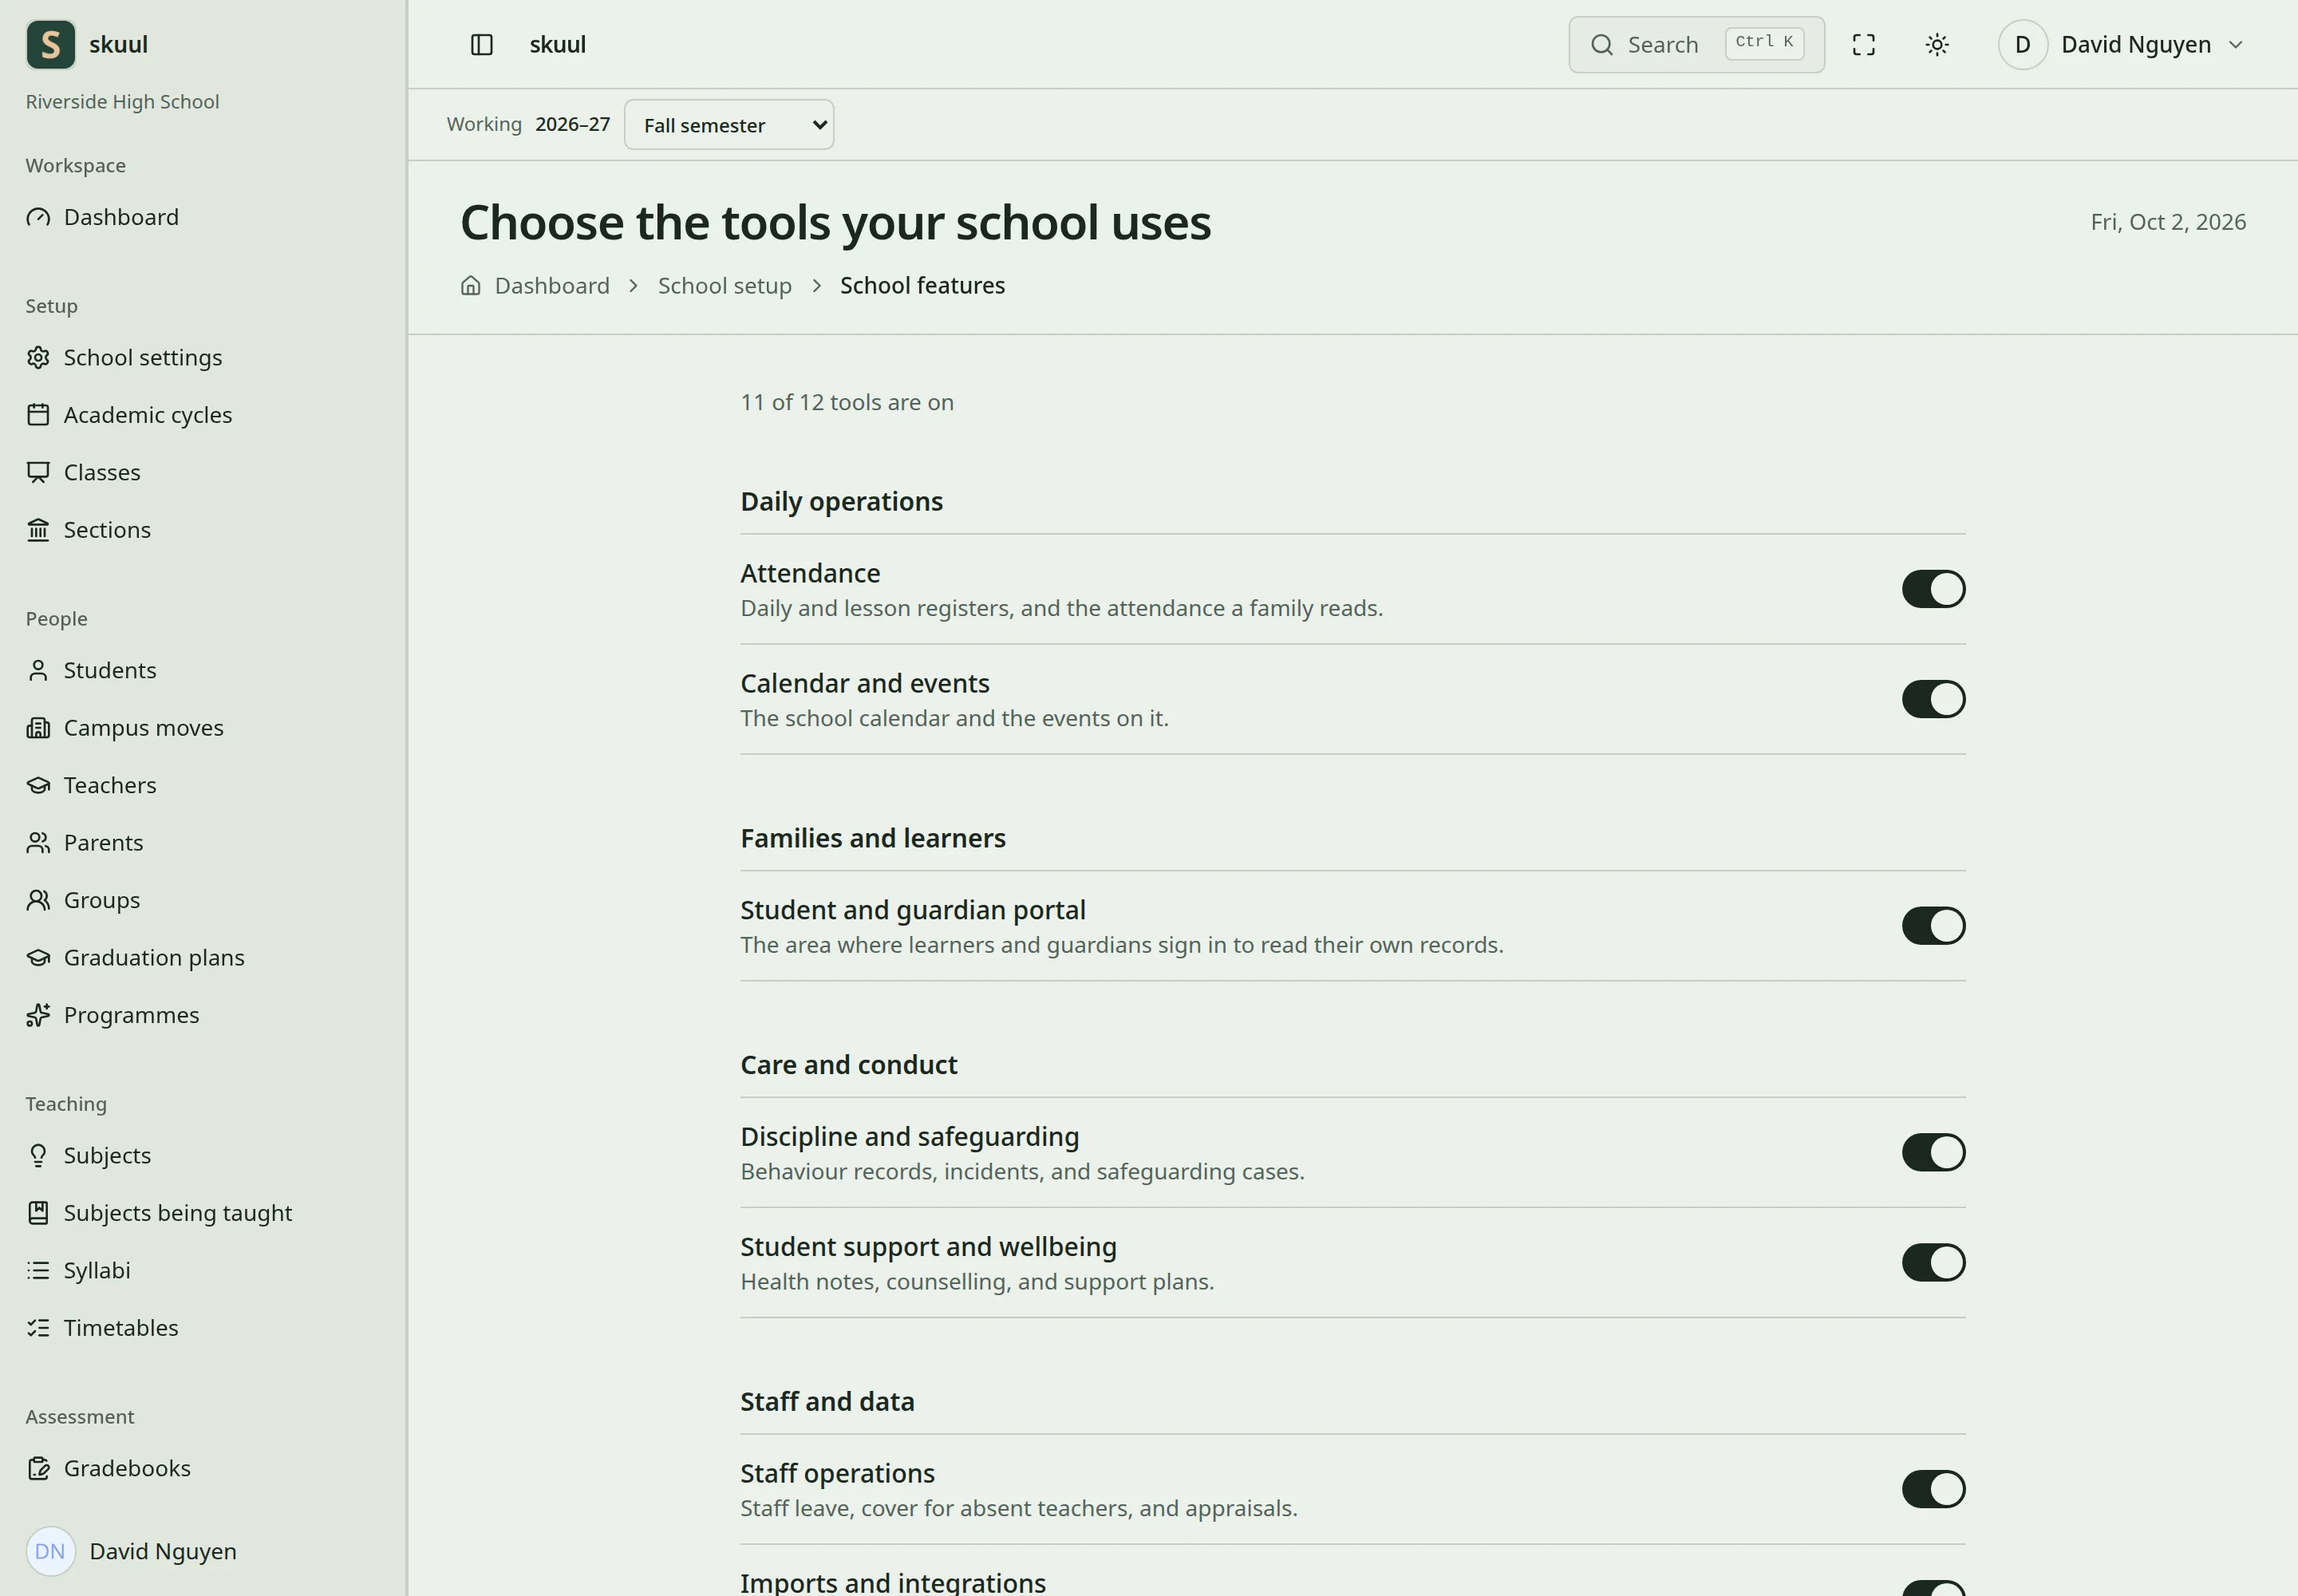Follow the Dashboard breadcrumb link
2298x1596 pixels.
click(552, 286)
